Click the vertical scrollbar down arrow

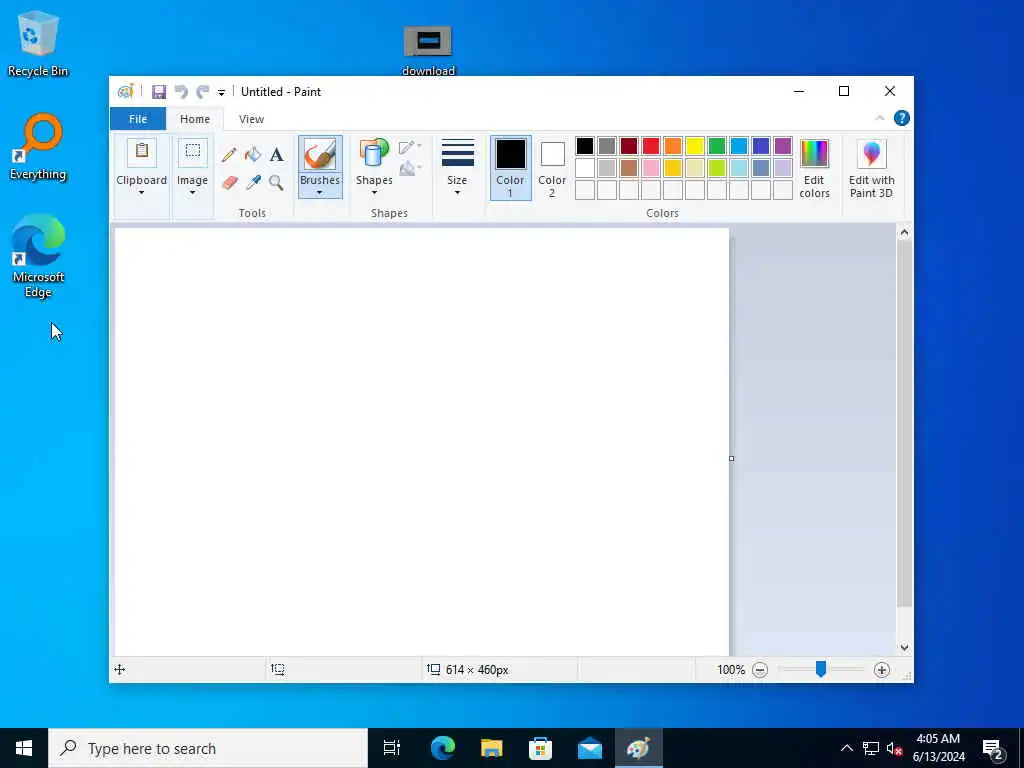point(904,648)
